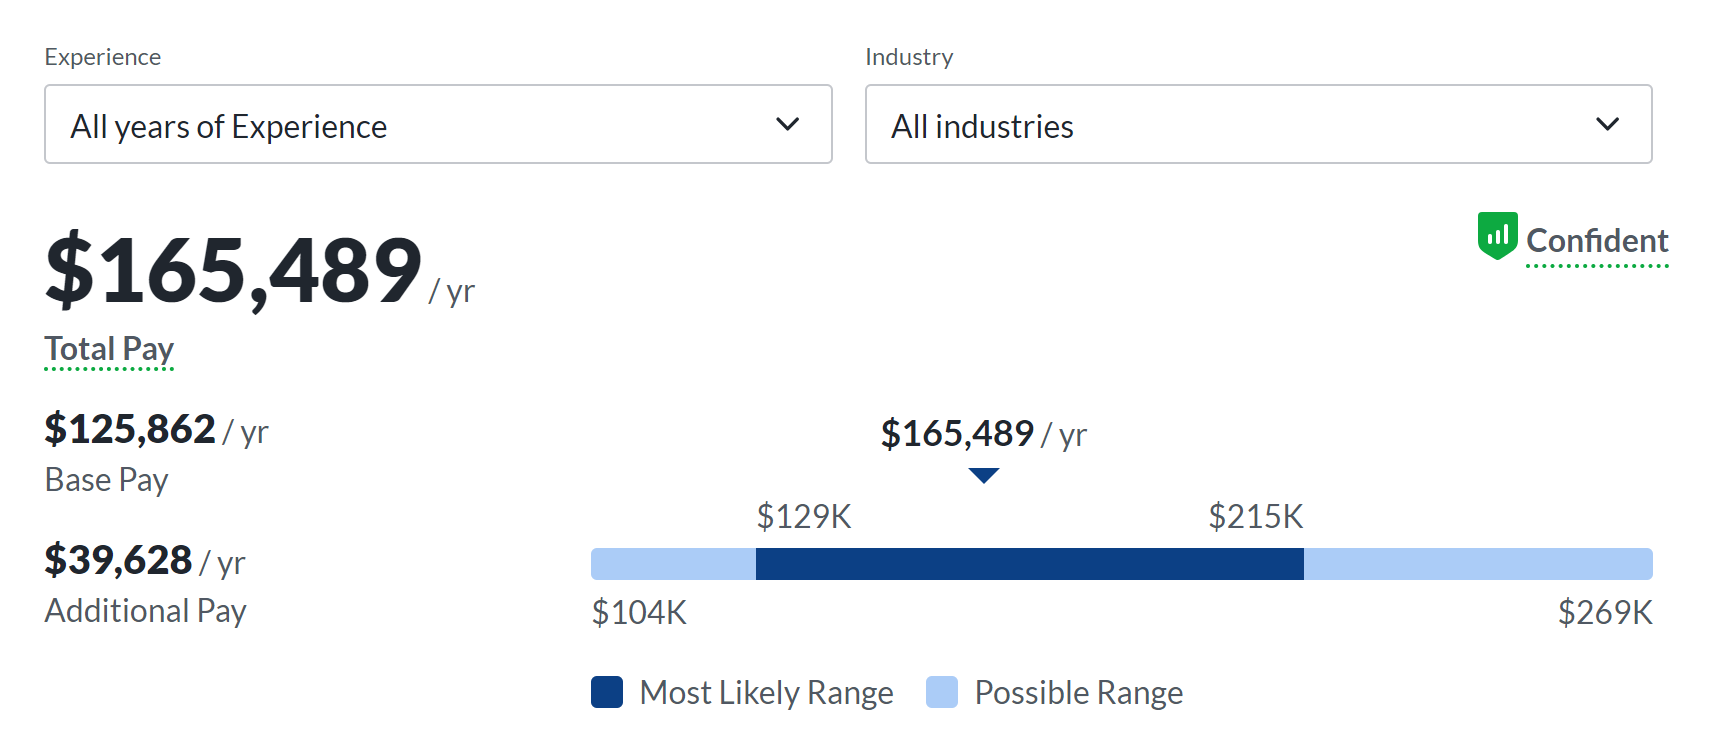The height and width of the screenshot is (747, 1710).
Task: Click the chevron arrow in Industry dropdown
Action: [x=1607, y=124]
